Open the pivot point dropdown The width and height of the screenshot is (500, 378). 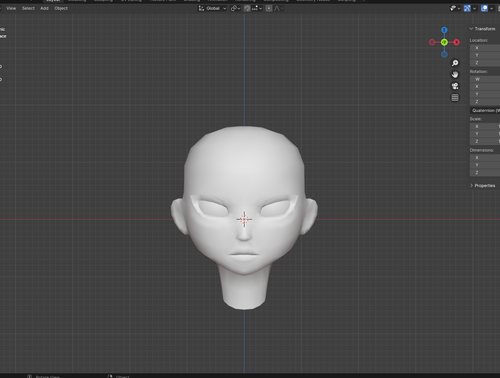tap(235, 8)
